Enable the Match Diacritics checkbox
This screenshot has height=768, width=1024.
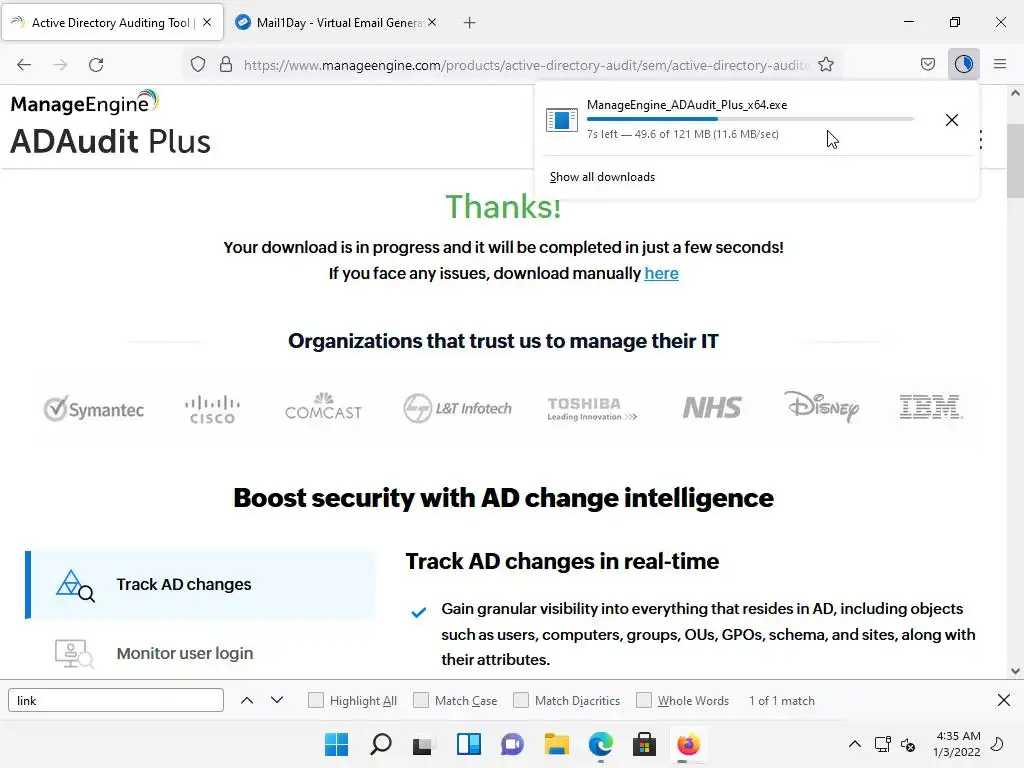pos(521,701)
